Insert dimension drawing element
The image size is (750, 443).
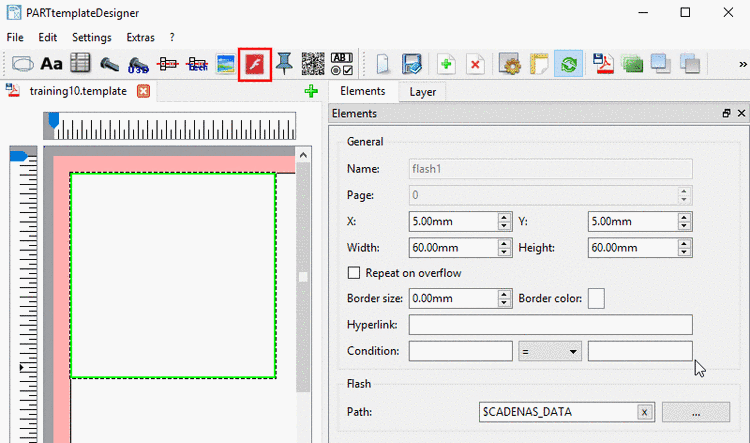167,64
